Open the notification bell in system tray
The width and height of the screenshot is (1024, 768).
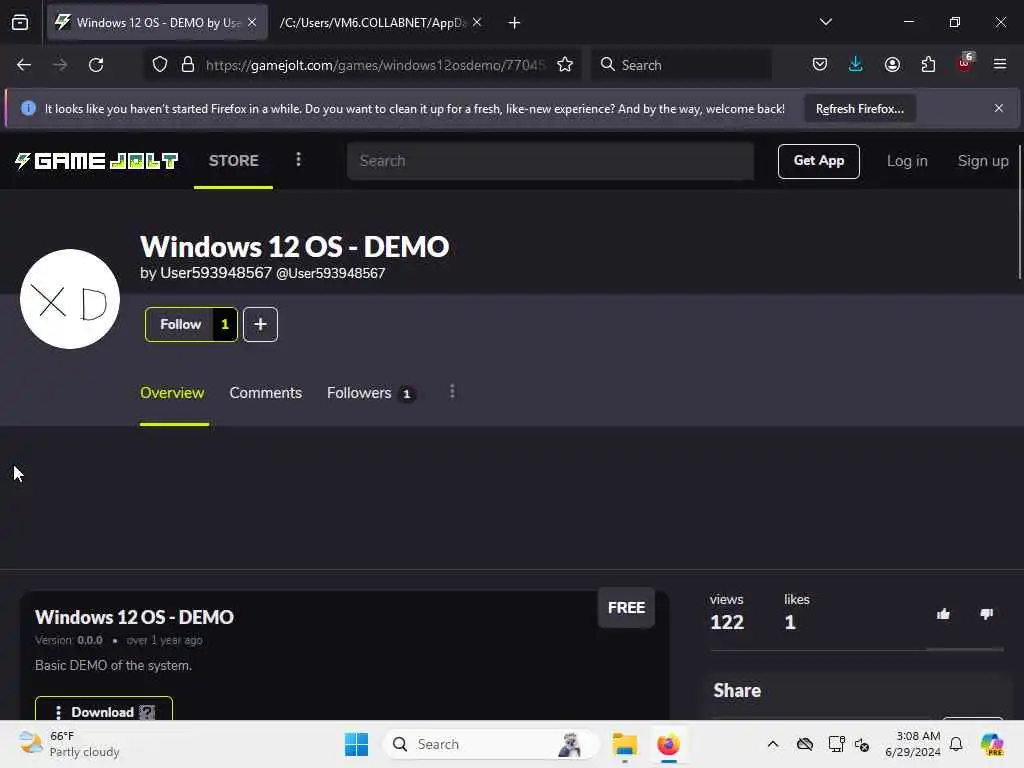tap(956, 744)
